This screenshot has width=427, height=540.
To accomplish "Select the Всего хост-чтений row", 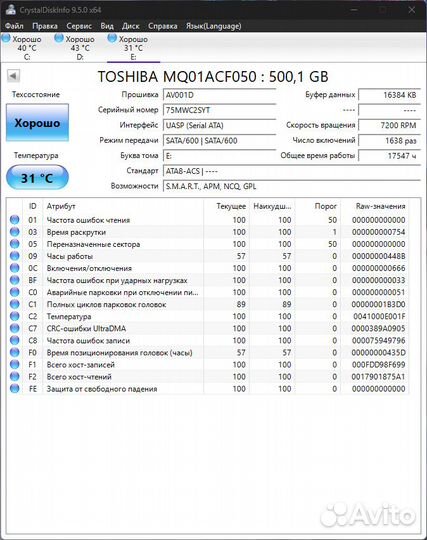I will click(x=208, y=376).
